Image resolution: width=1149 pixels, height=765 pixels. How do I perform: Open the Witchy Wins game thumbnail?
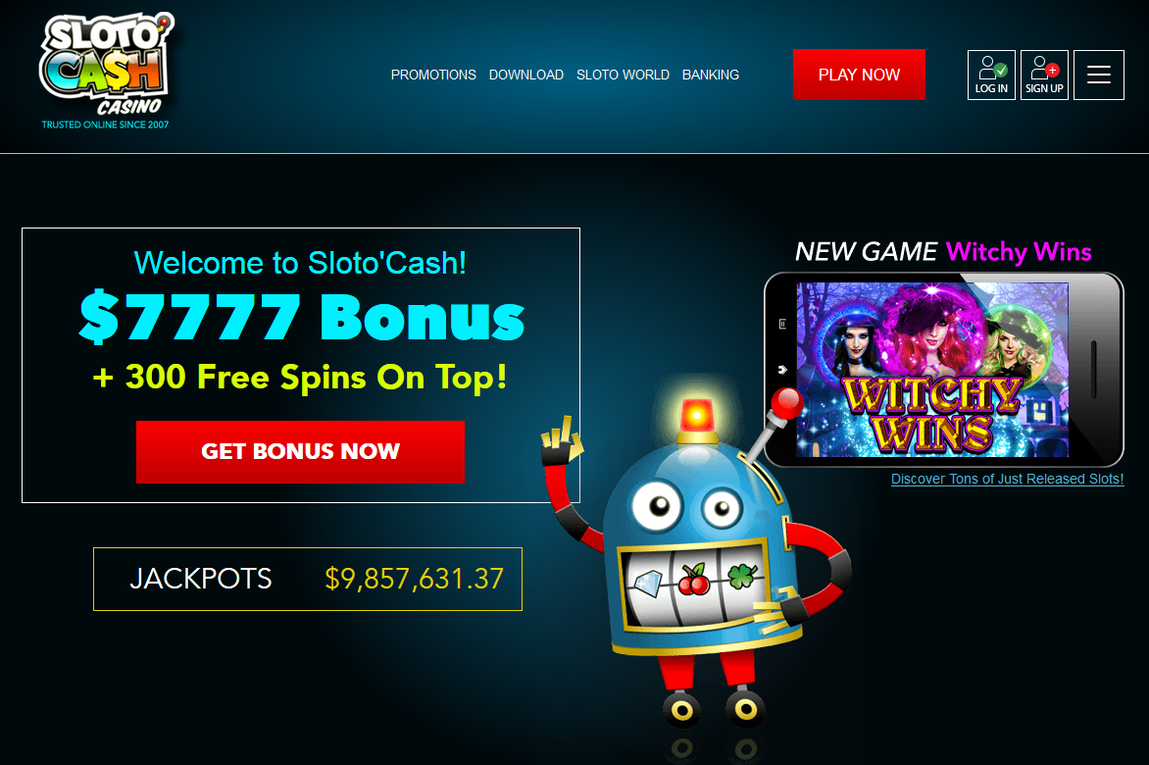[932, 369]
